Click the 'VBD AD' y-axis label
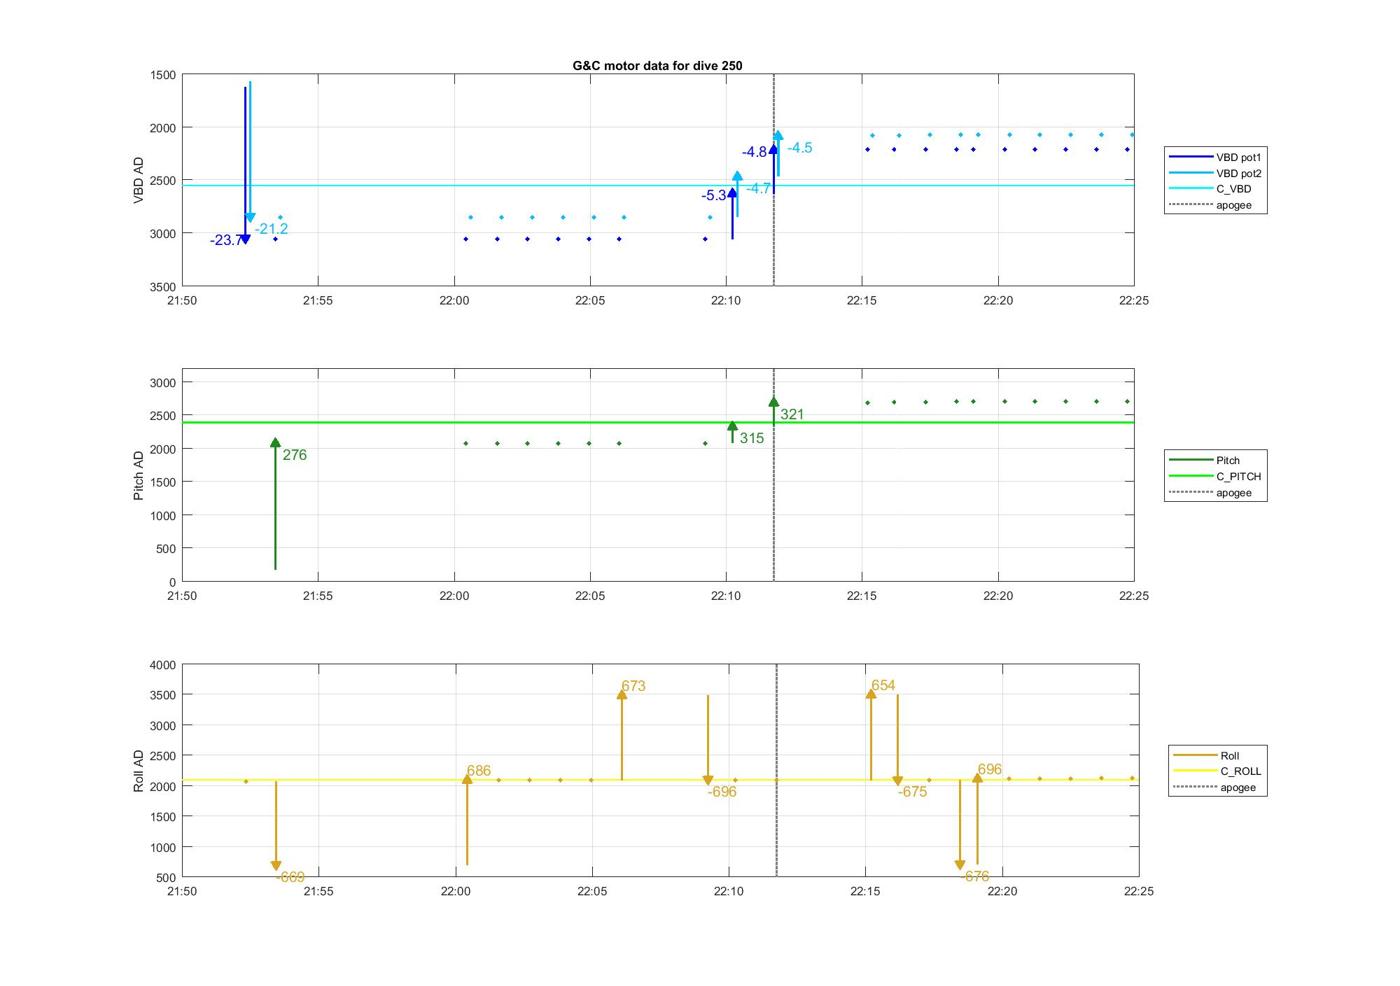This screenshot has width=1400, height=986. click(139, 181)
